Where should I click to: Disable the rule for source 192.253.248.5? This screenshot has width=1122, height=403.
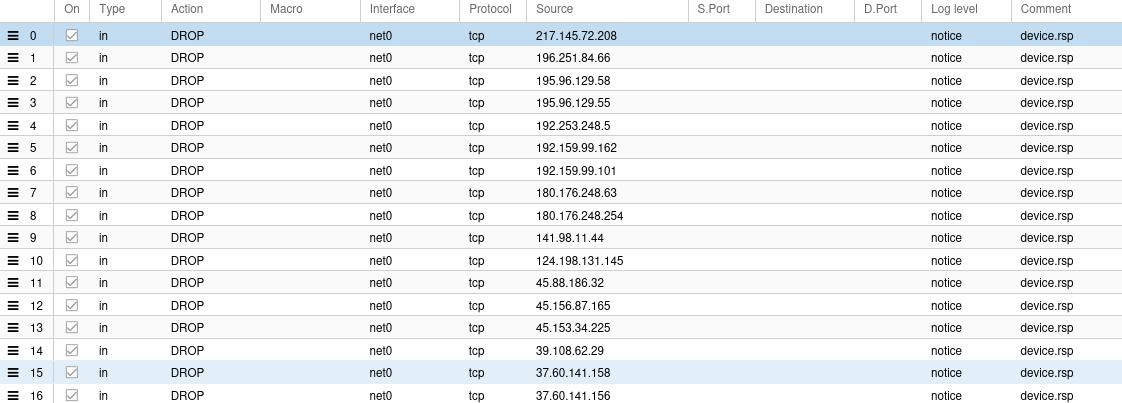72,126
